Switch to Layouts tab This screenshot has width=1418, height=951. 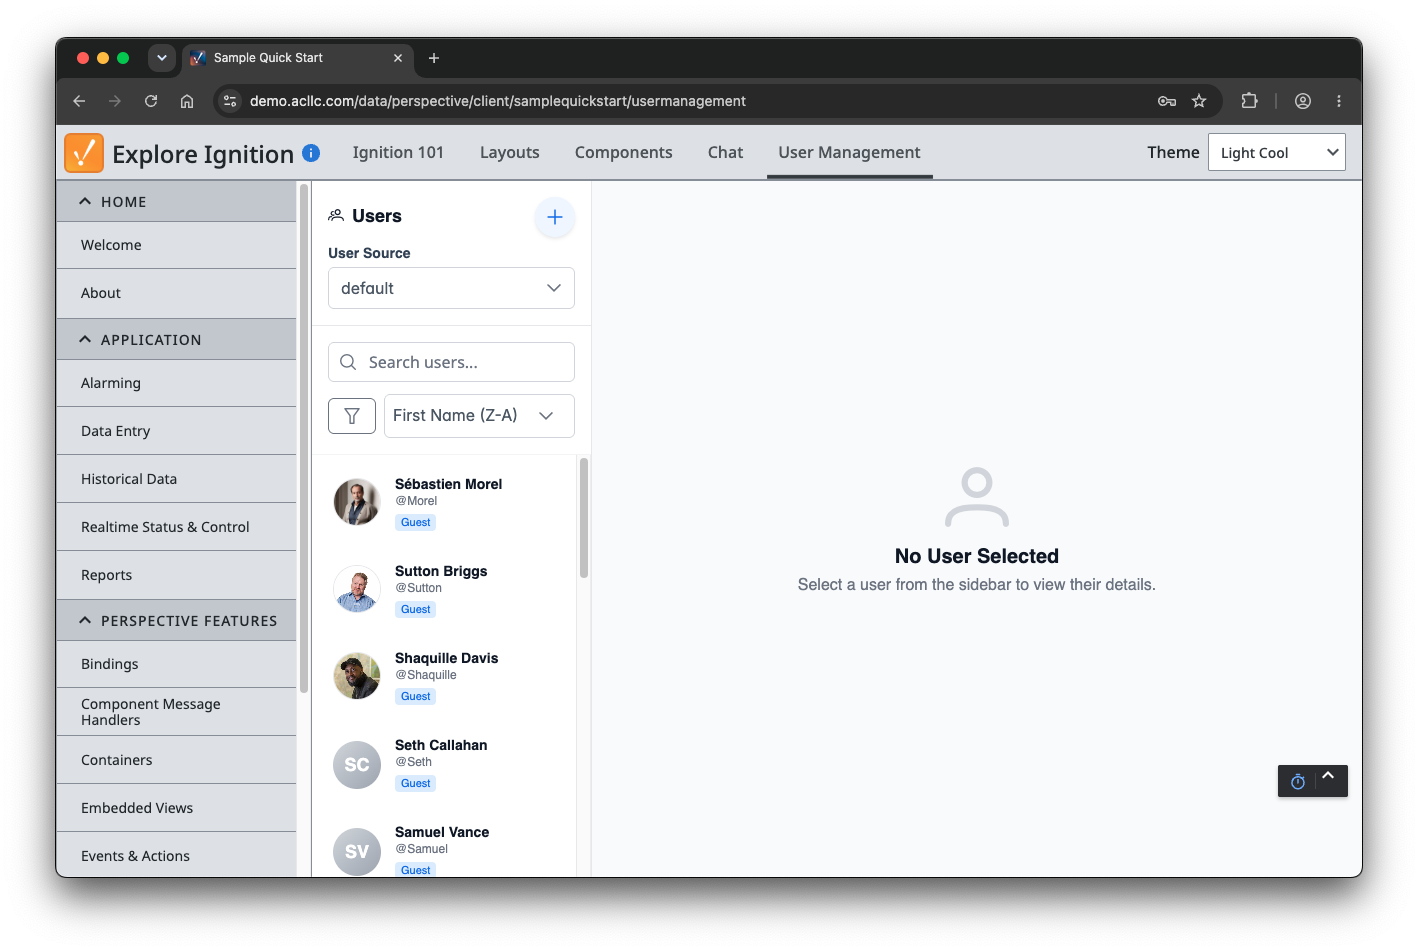510,152
